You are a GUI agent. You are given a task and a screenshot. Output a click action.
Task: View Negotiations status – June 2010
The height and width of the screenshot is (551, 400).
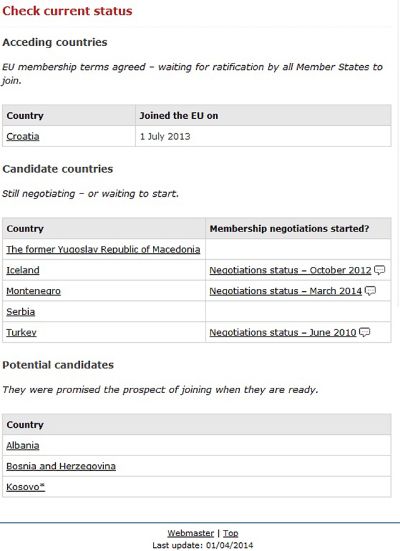point(283,332)
